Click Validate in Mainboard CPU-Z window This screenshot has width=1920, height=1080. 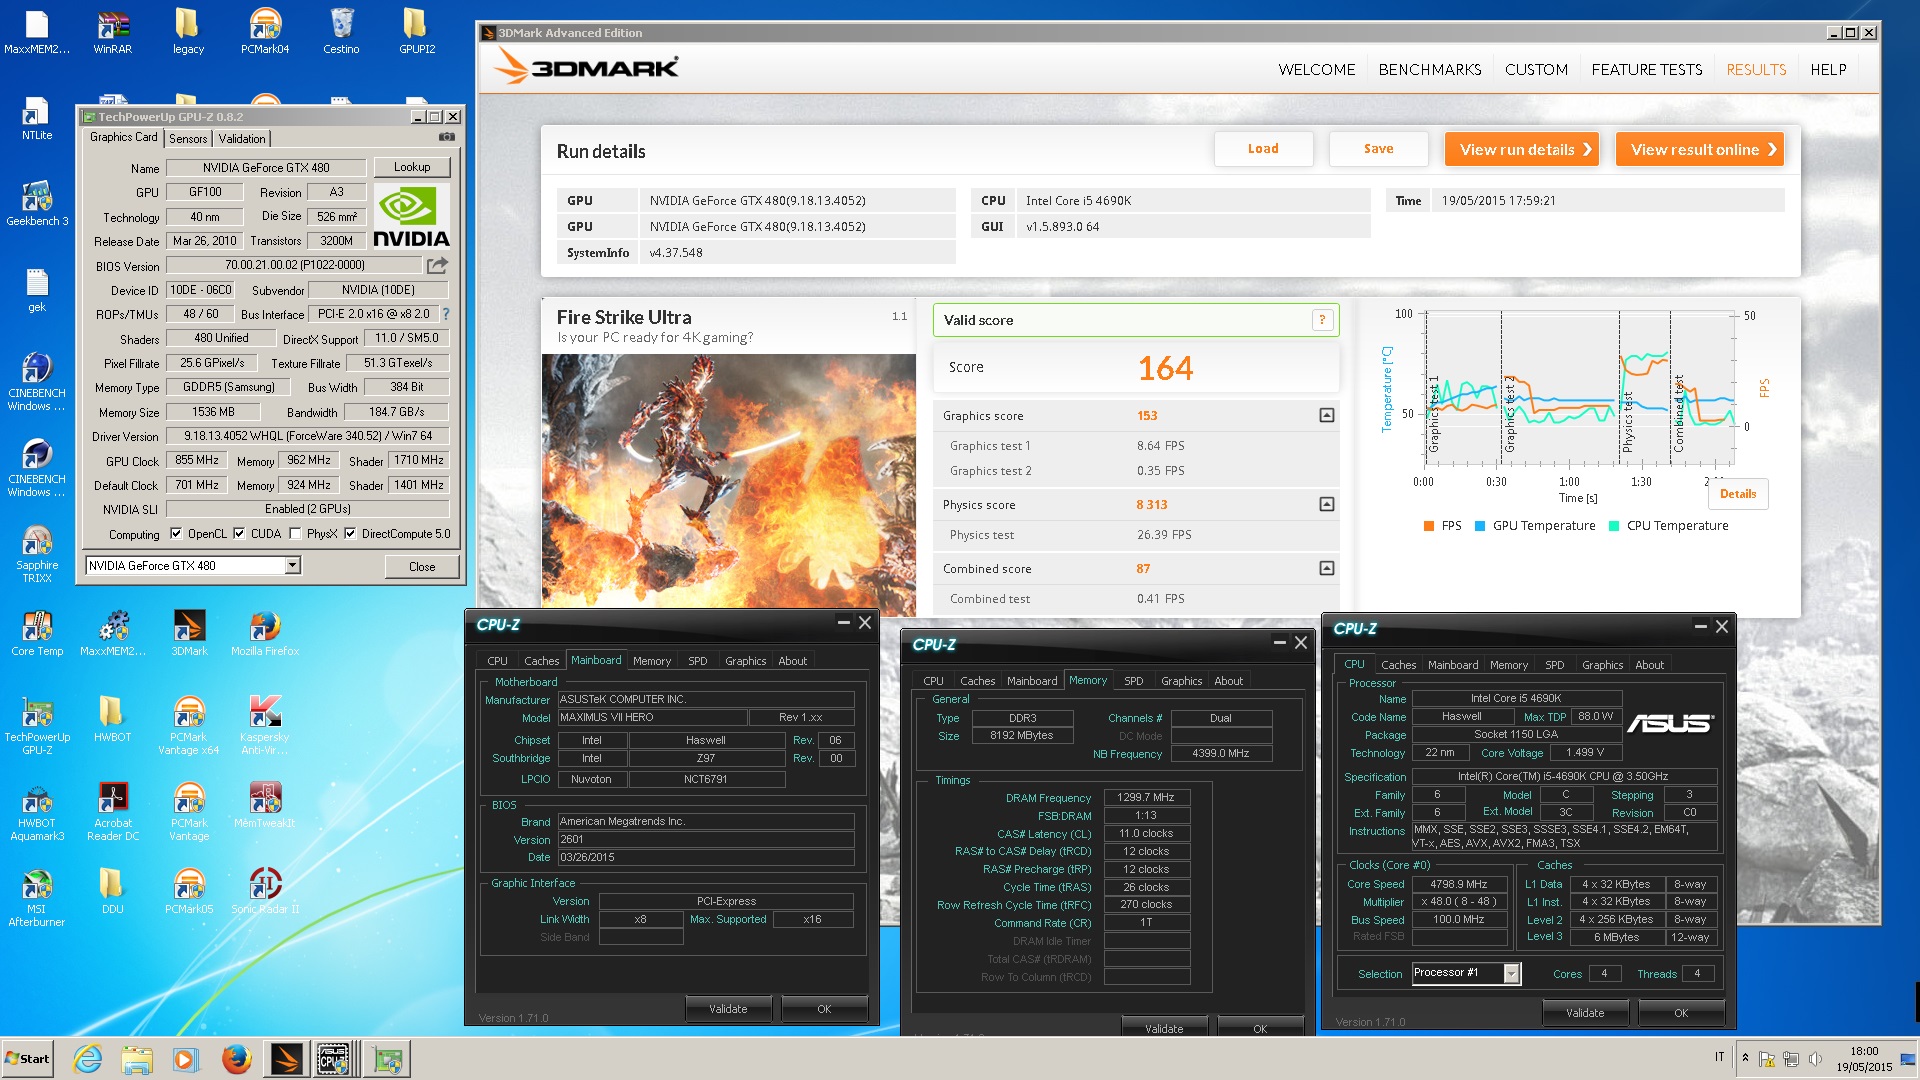pos(728,1009)
